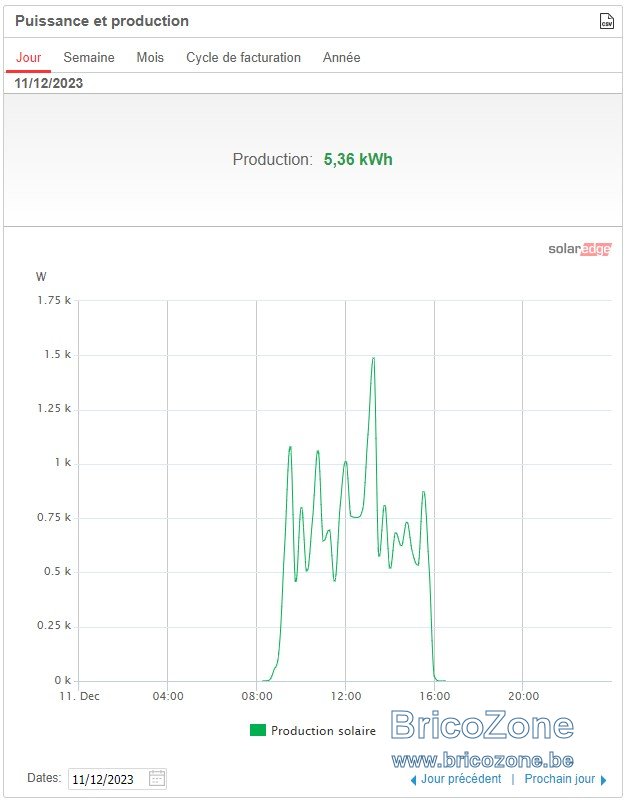Click the right arrow for next day
Screen dimensions: 627x804
(603, 780)
